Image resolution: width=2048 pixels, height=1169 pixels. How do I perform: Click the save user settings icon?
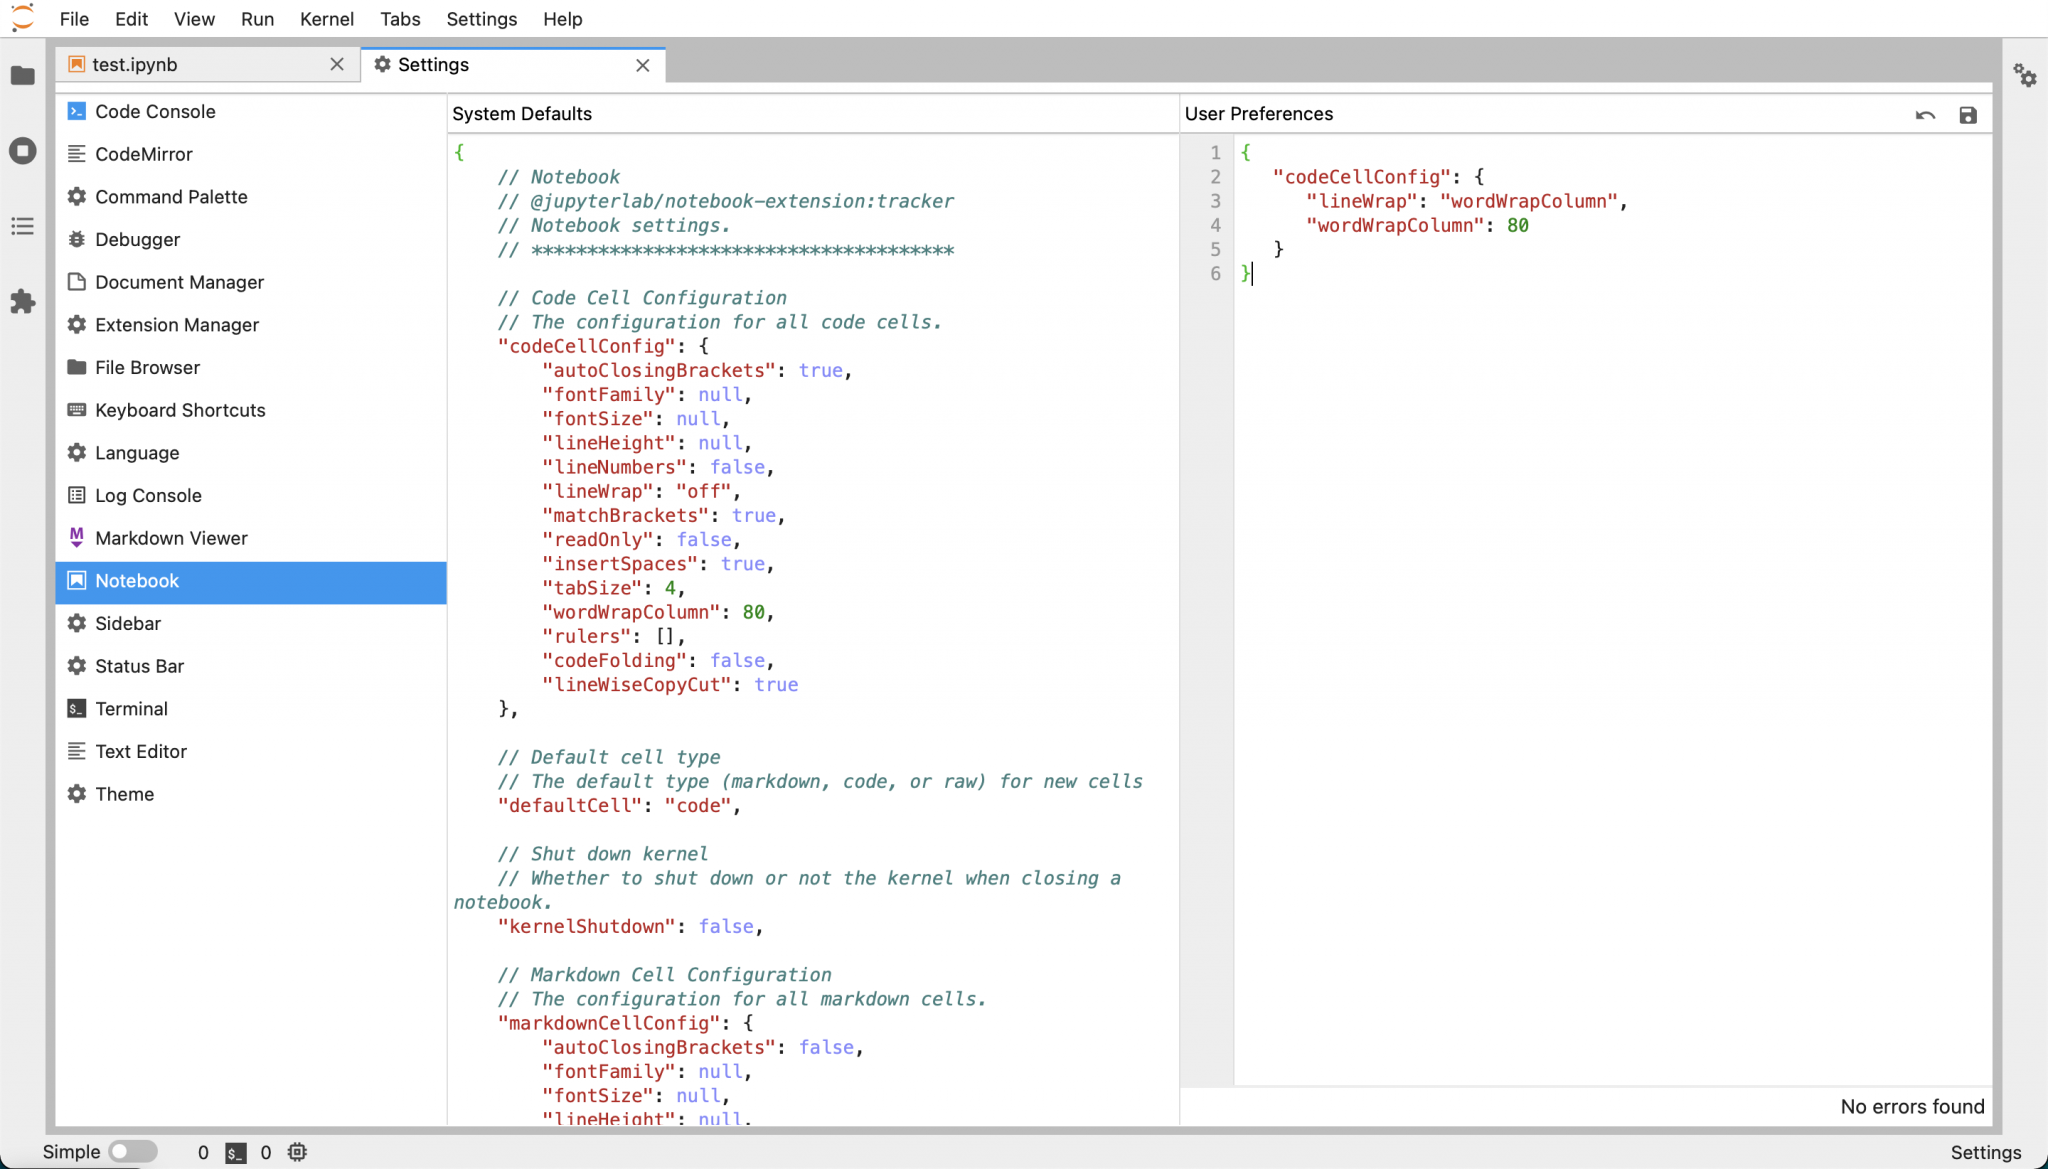[1968, 115]
